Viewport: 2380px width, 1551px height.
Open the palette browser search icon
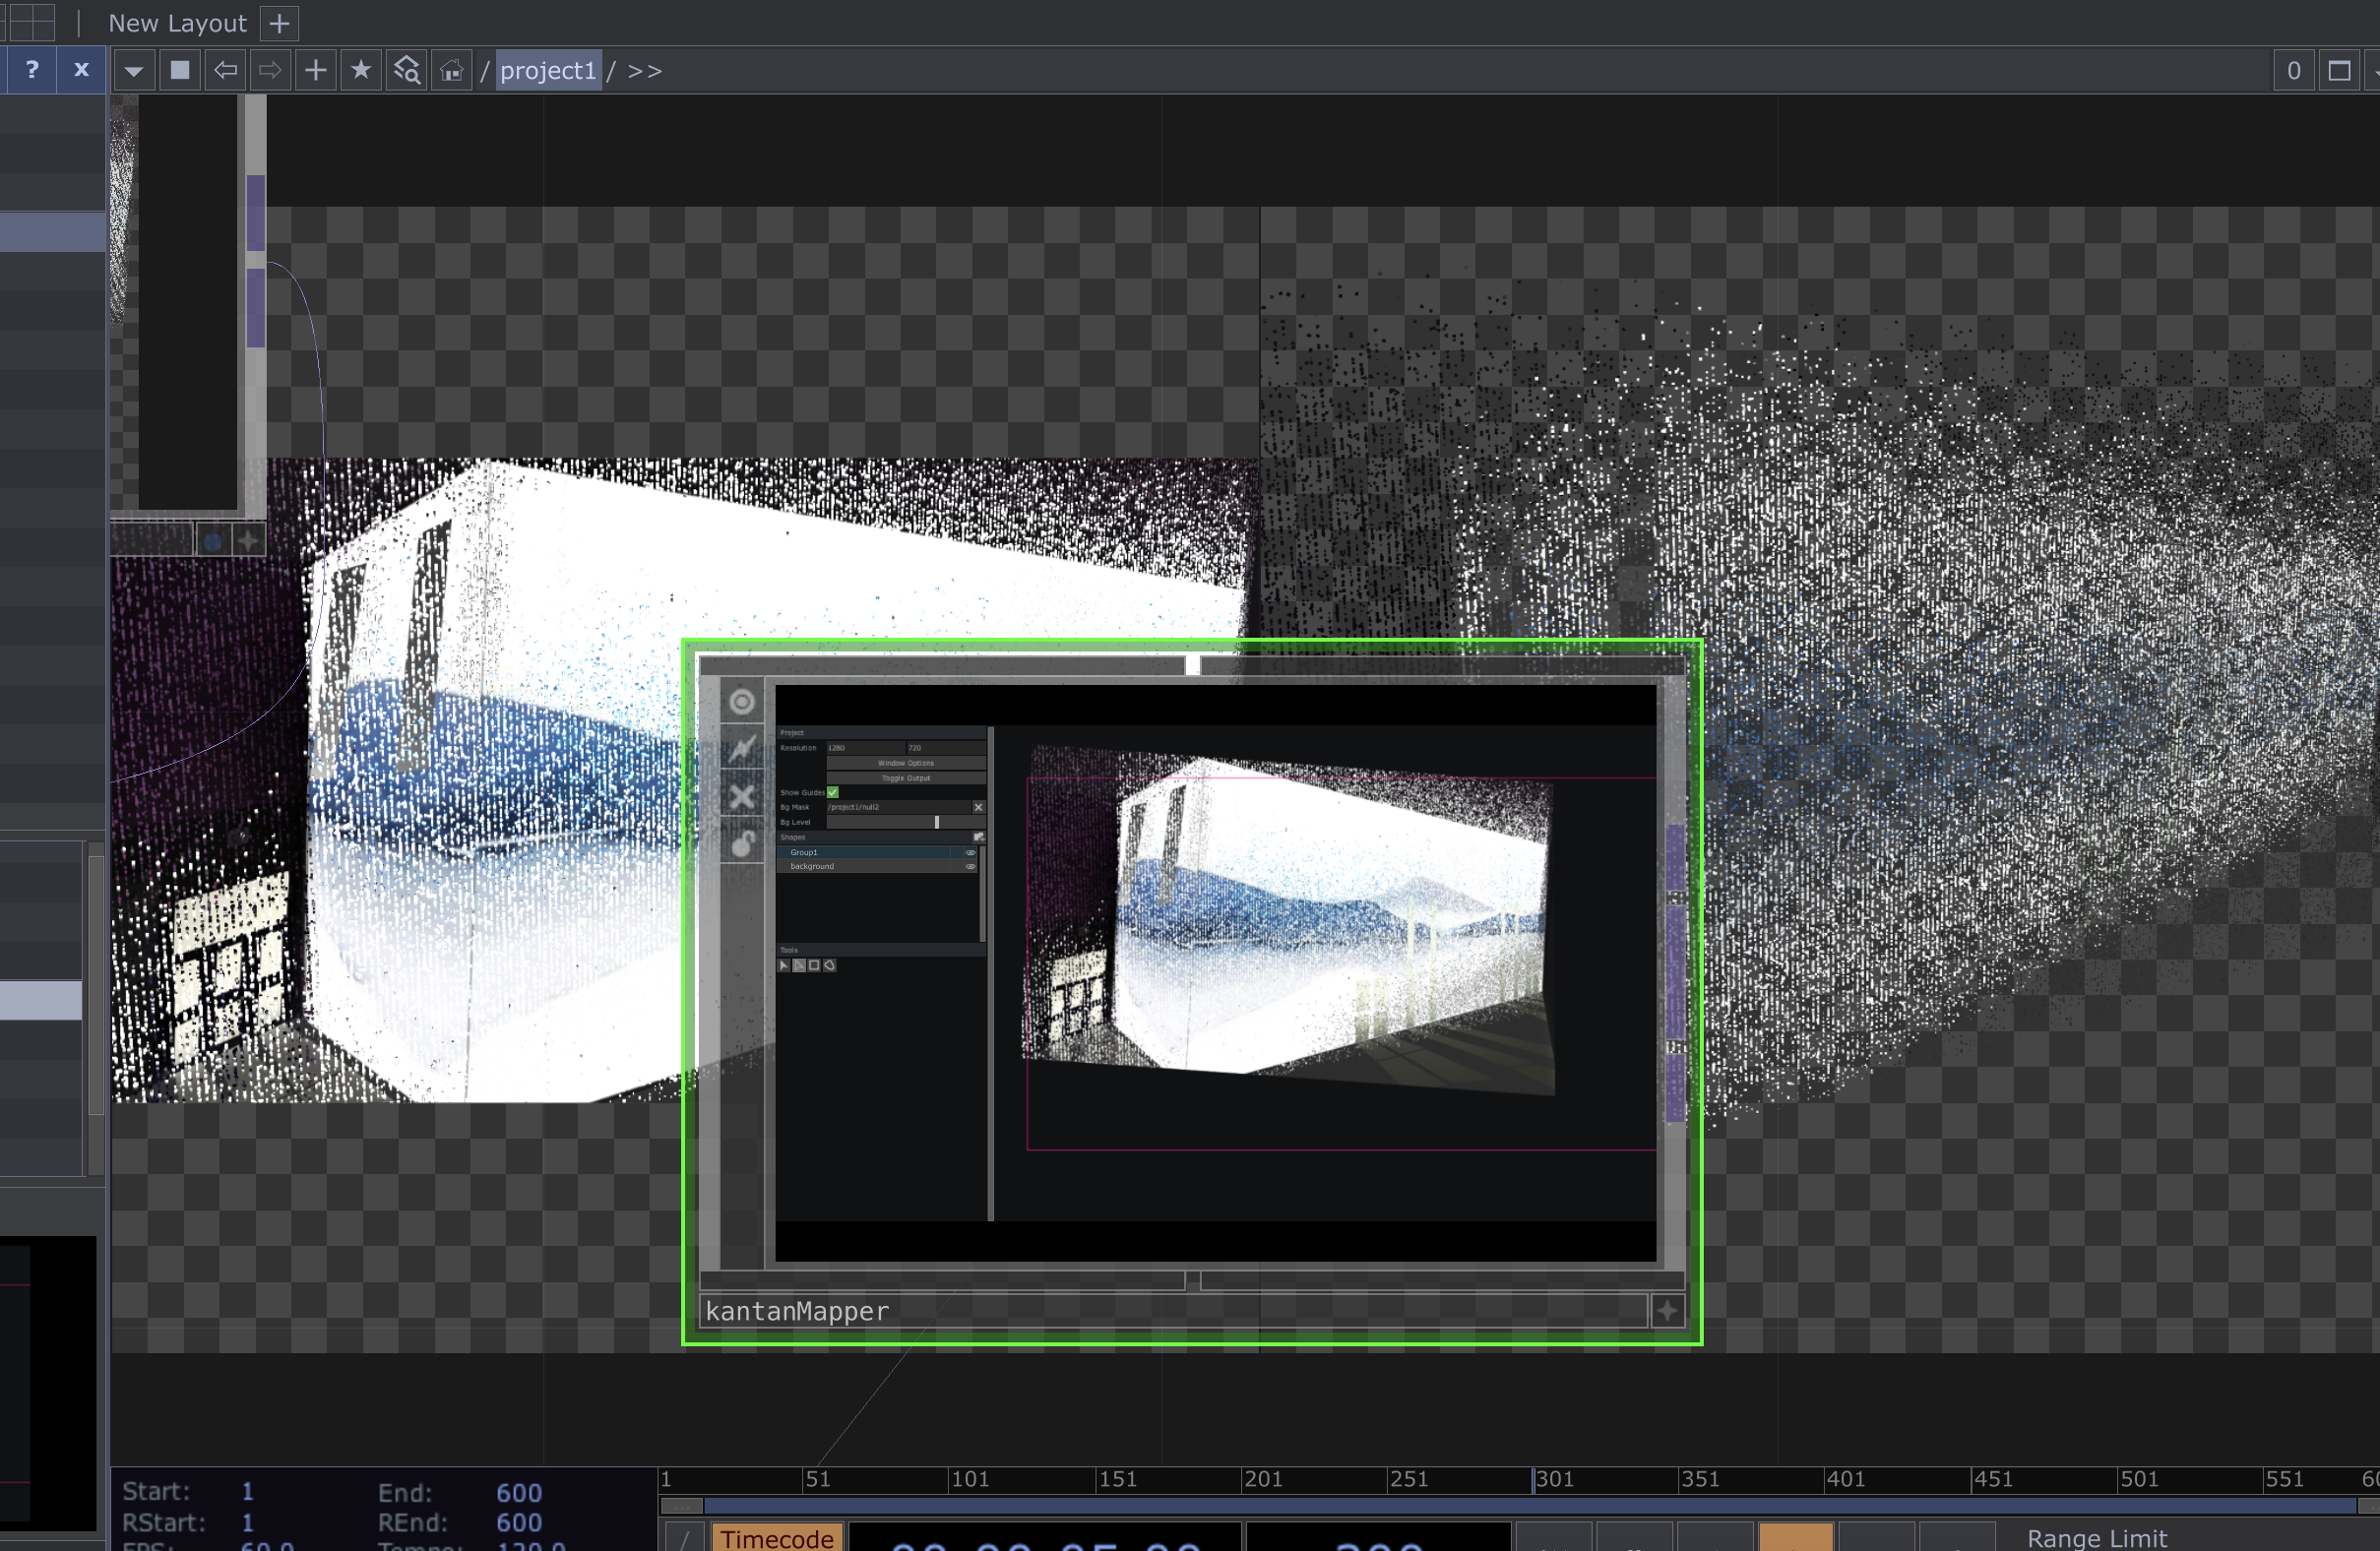tap(406, 70)
